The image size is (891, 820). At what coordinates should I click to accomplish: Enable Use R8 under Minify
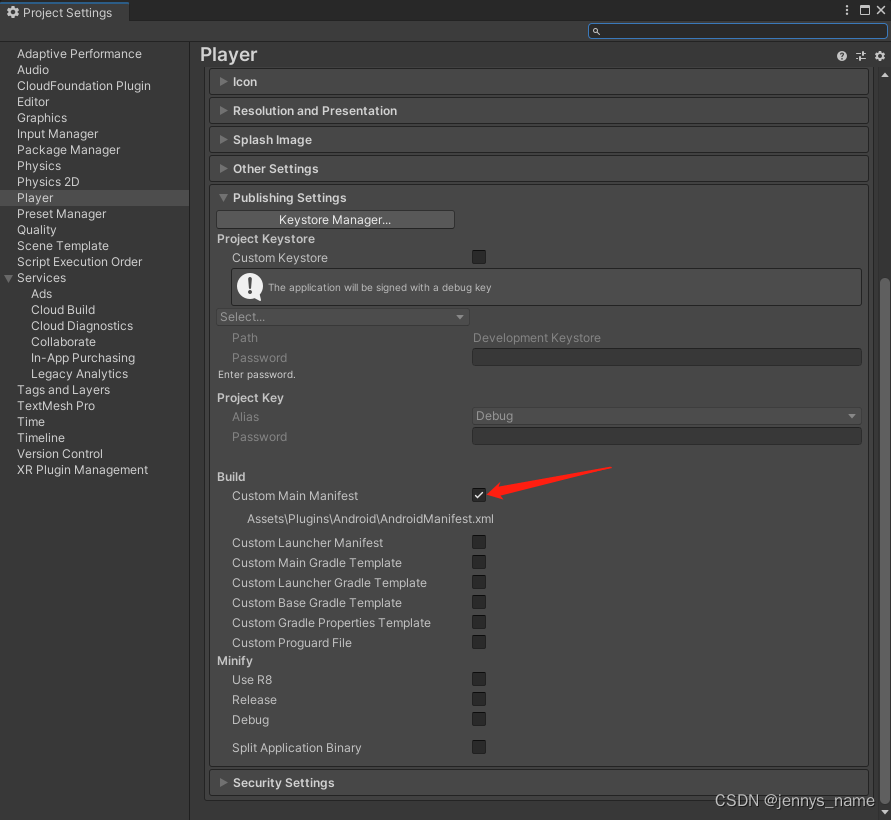(x=479, y=679)
